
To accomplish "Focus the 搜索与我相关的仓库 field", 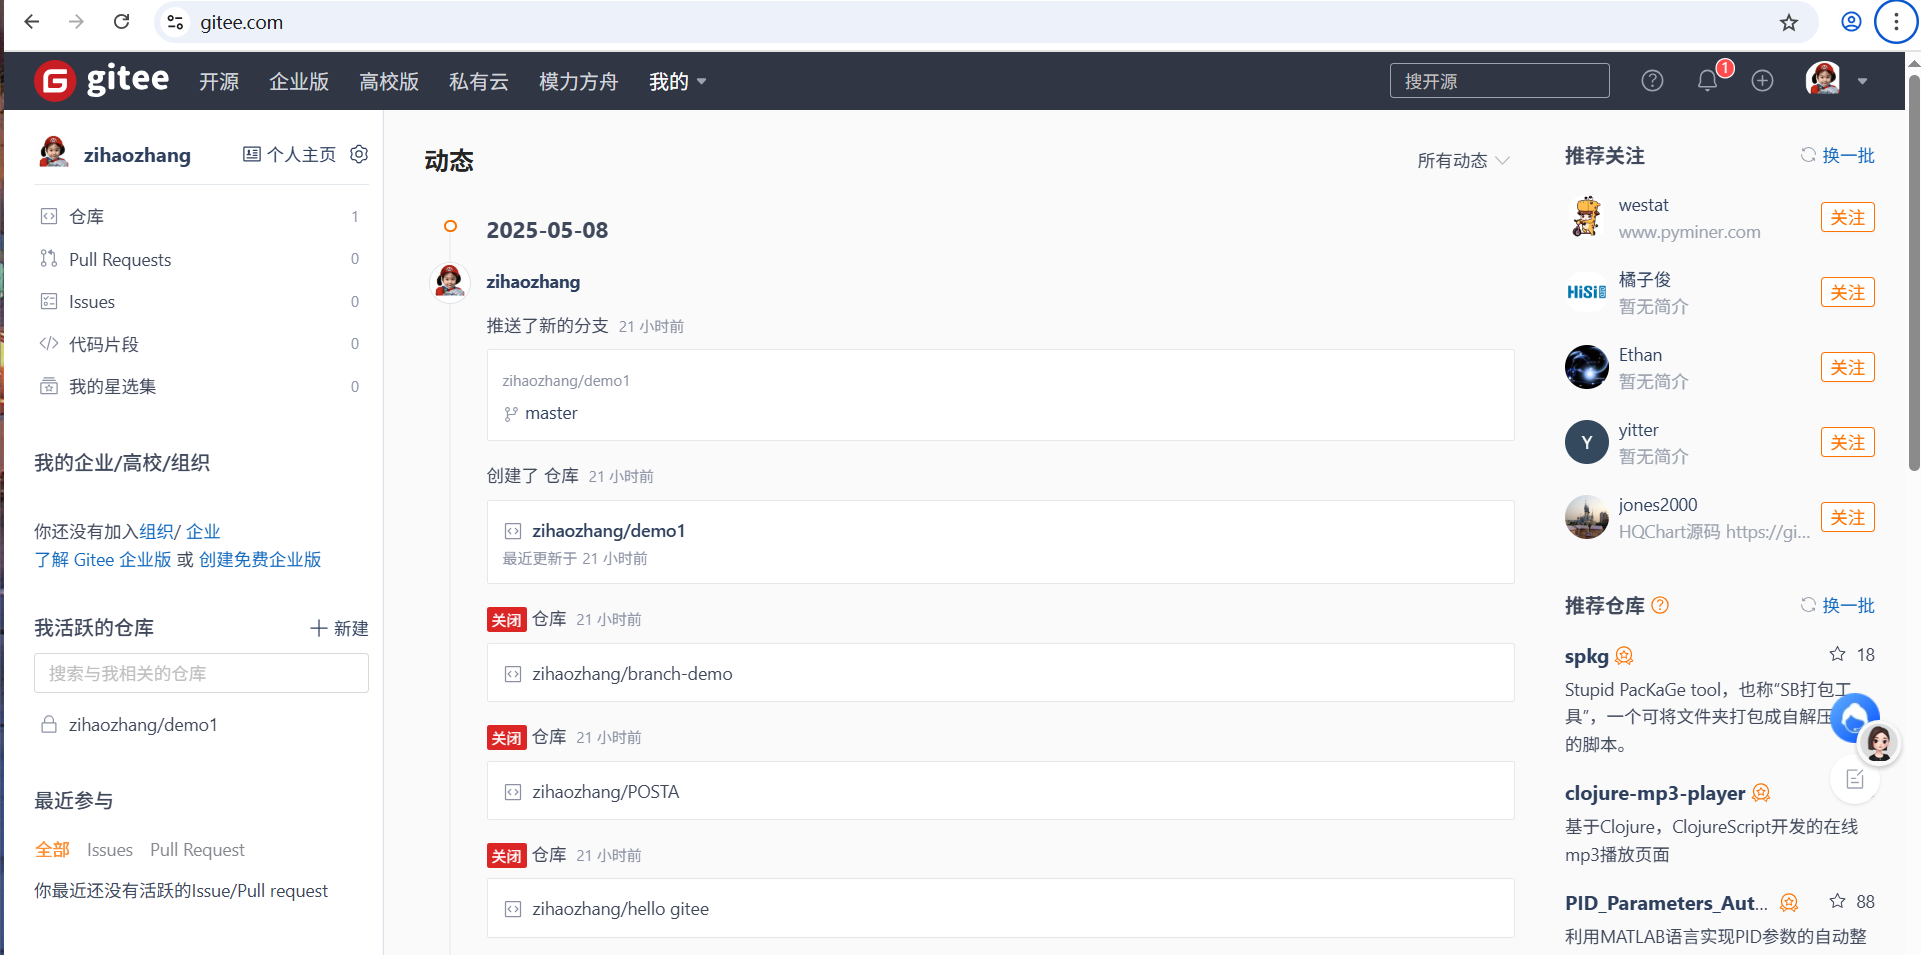I will (x=201, y=673).
